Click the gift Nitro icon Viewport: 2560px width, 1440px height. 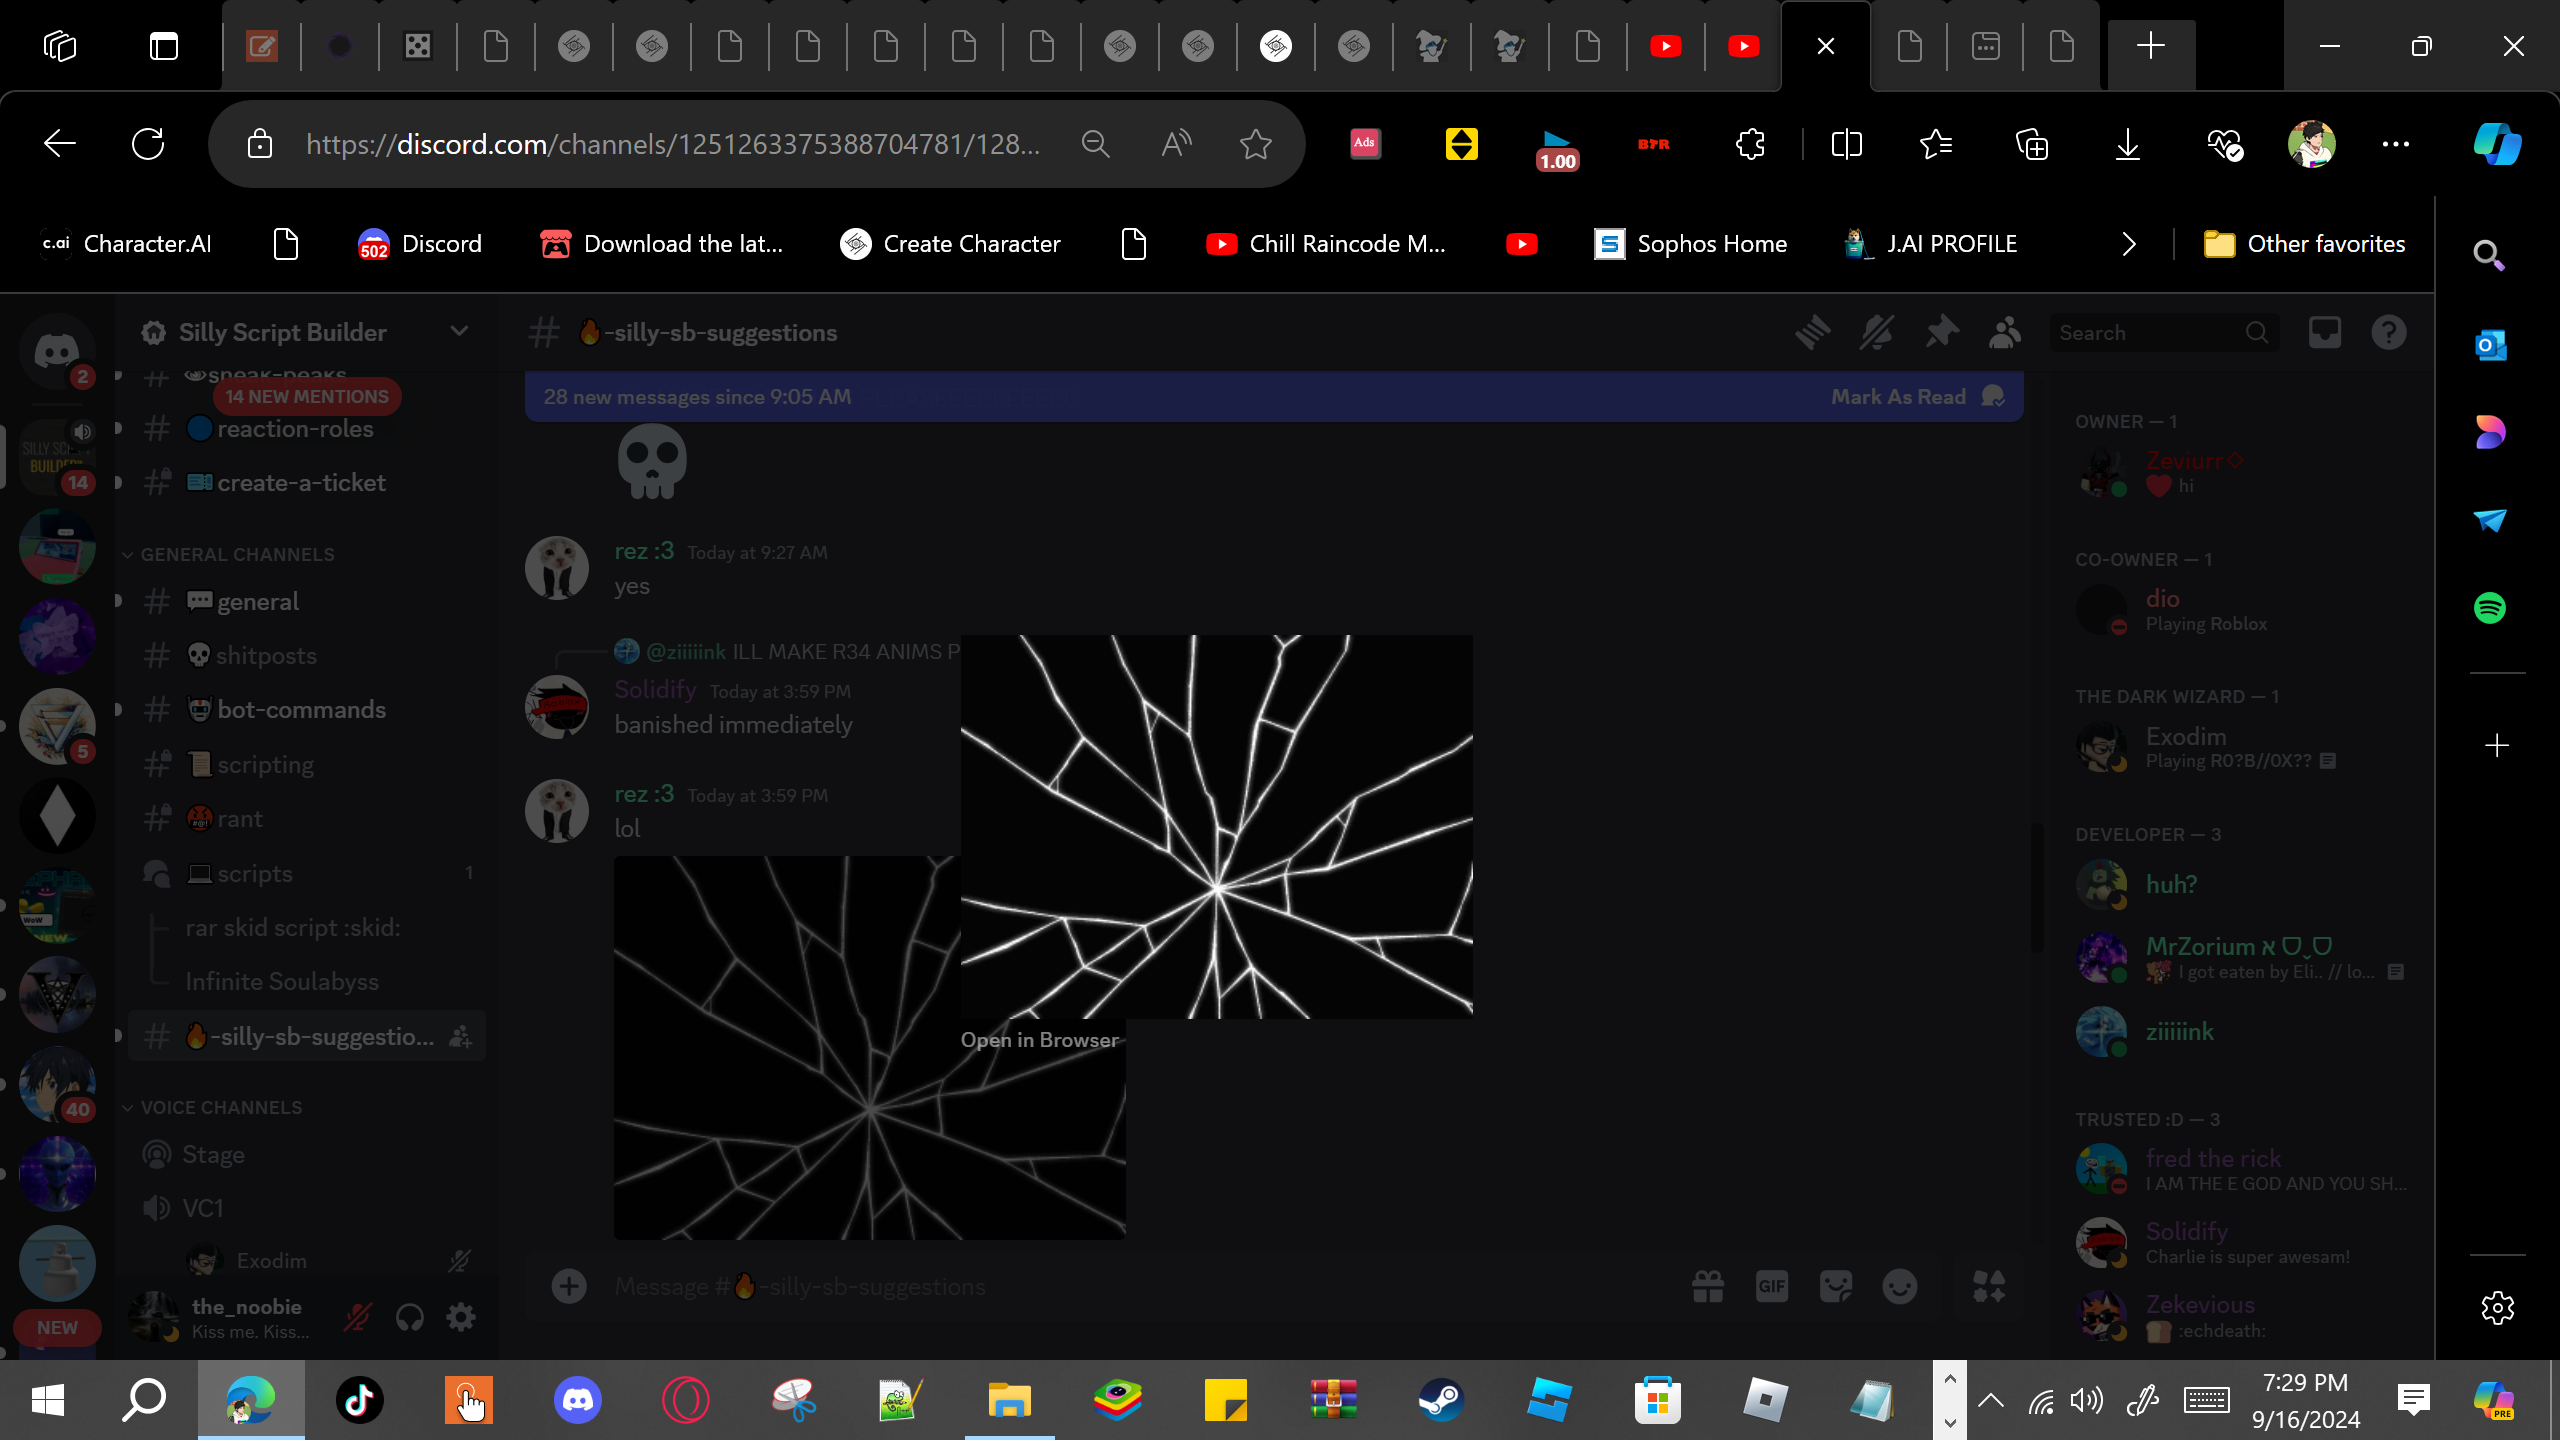[x=1708, y=1286]
